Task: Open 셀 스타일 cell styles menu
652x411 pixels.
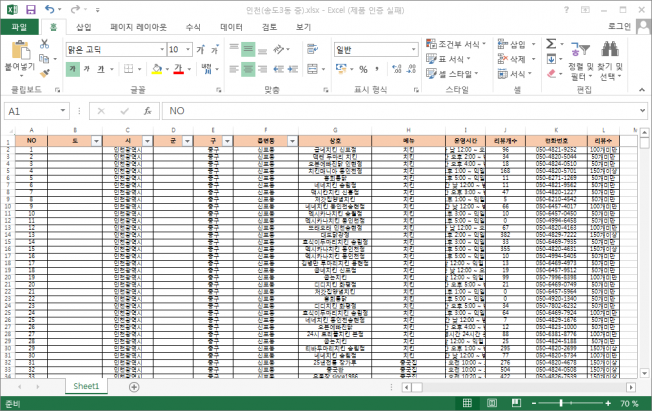Action: (452, 74)
